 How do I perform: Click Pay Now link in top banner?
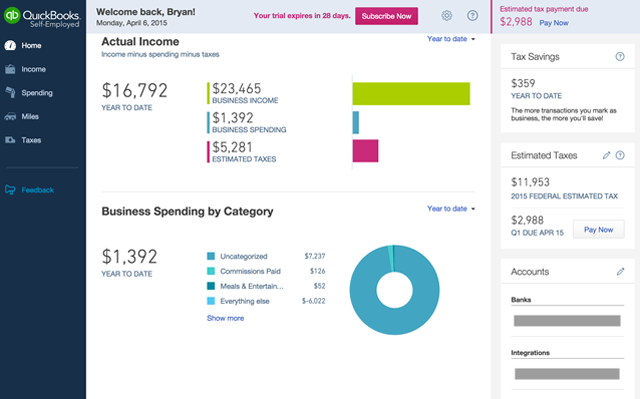click(554, 23)
